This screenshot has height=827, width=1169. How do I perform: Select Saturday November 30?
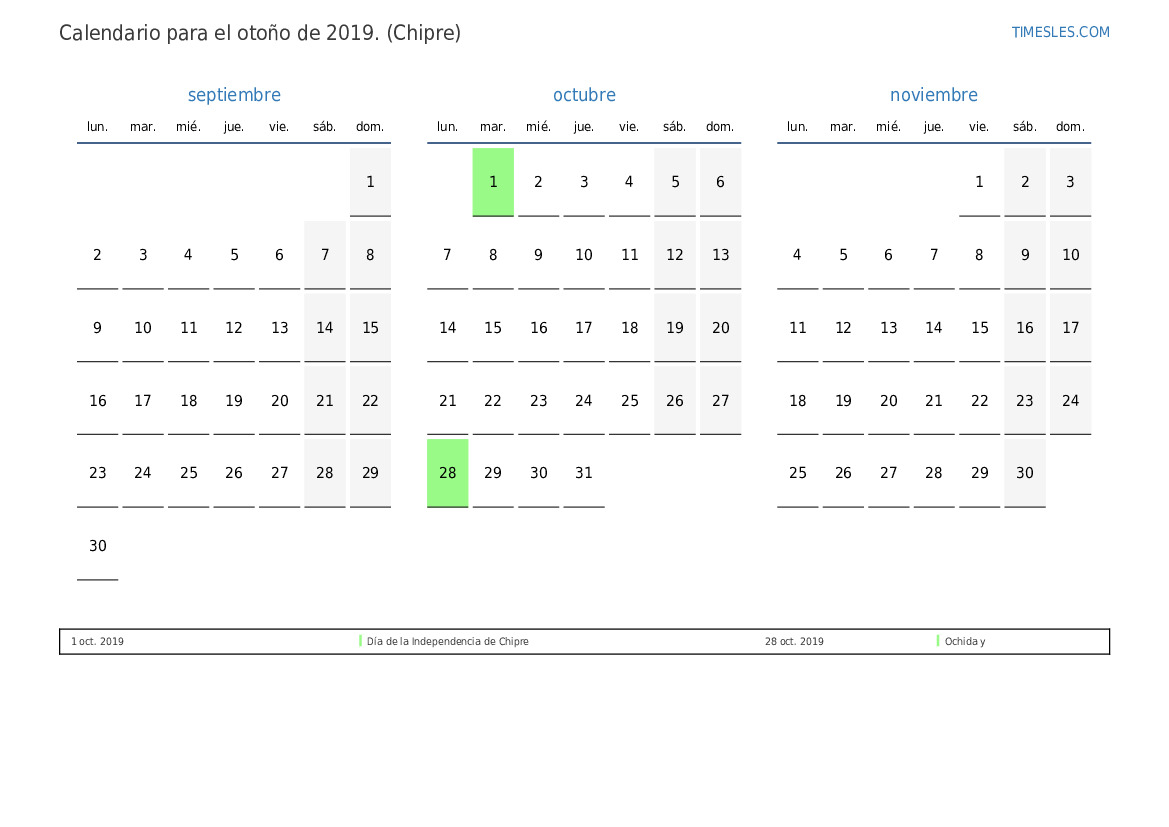click(1025, 473)
